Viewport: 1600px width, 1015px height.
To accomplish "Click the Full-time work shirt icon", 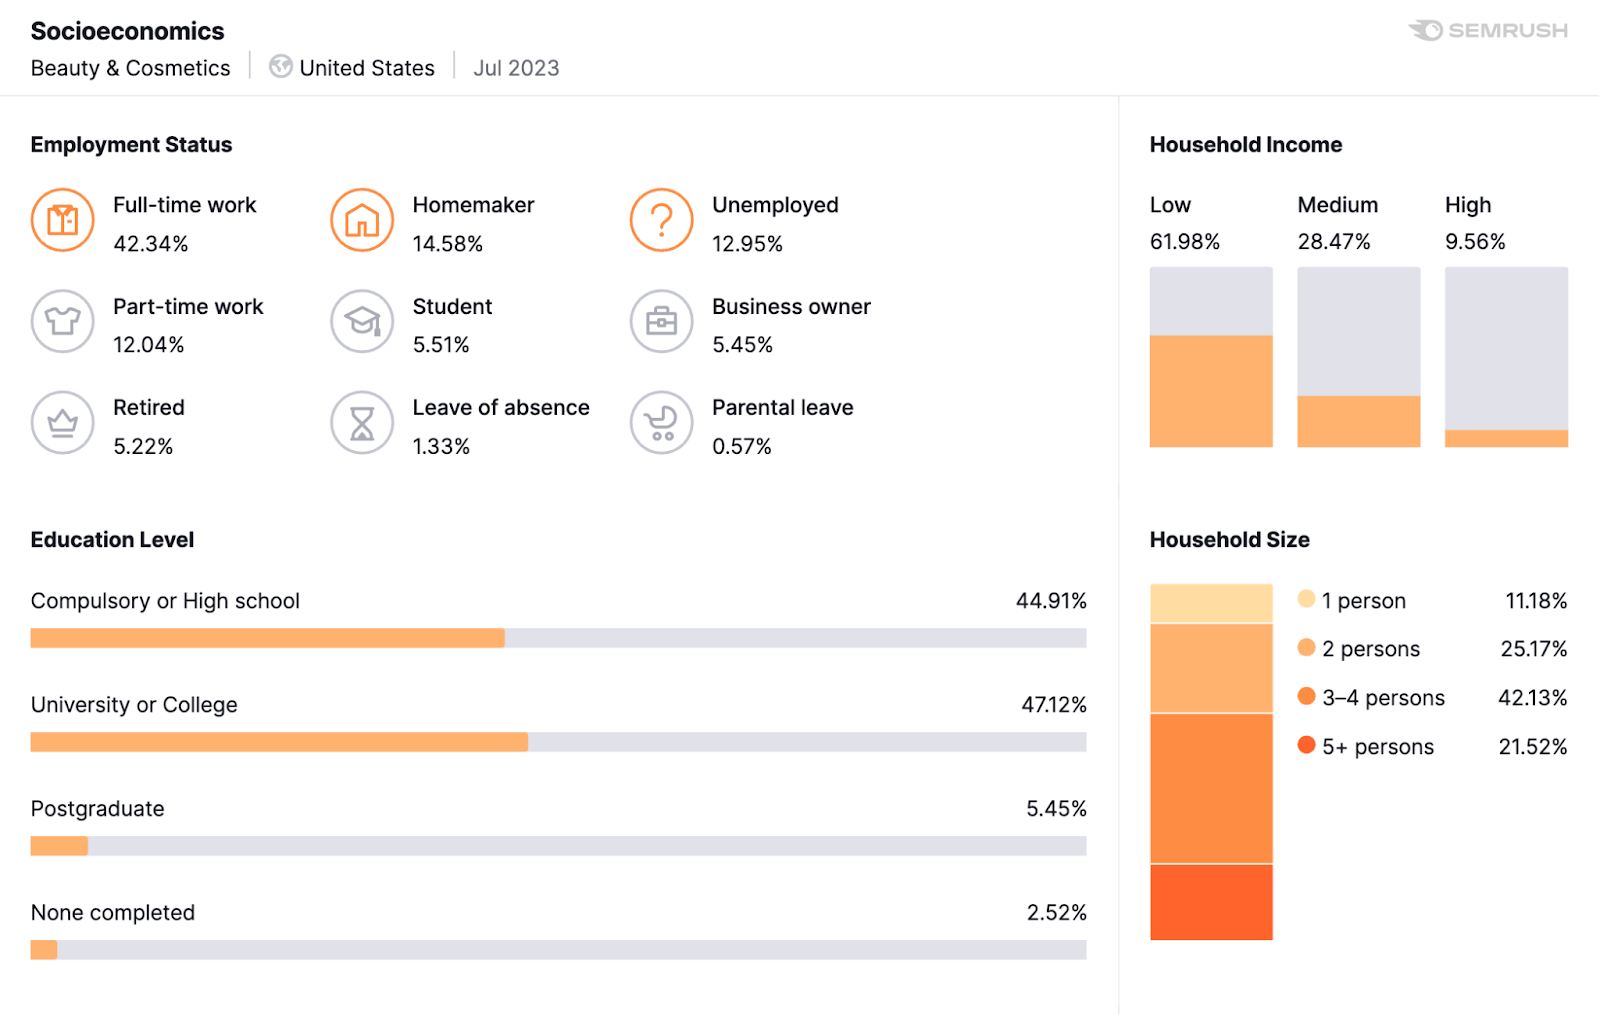I will coord(62,220).
